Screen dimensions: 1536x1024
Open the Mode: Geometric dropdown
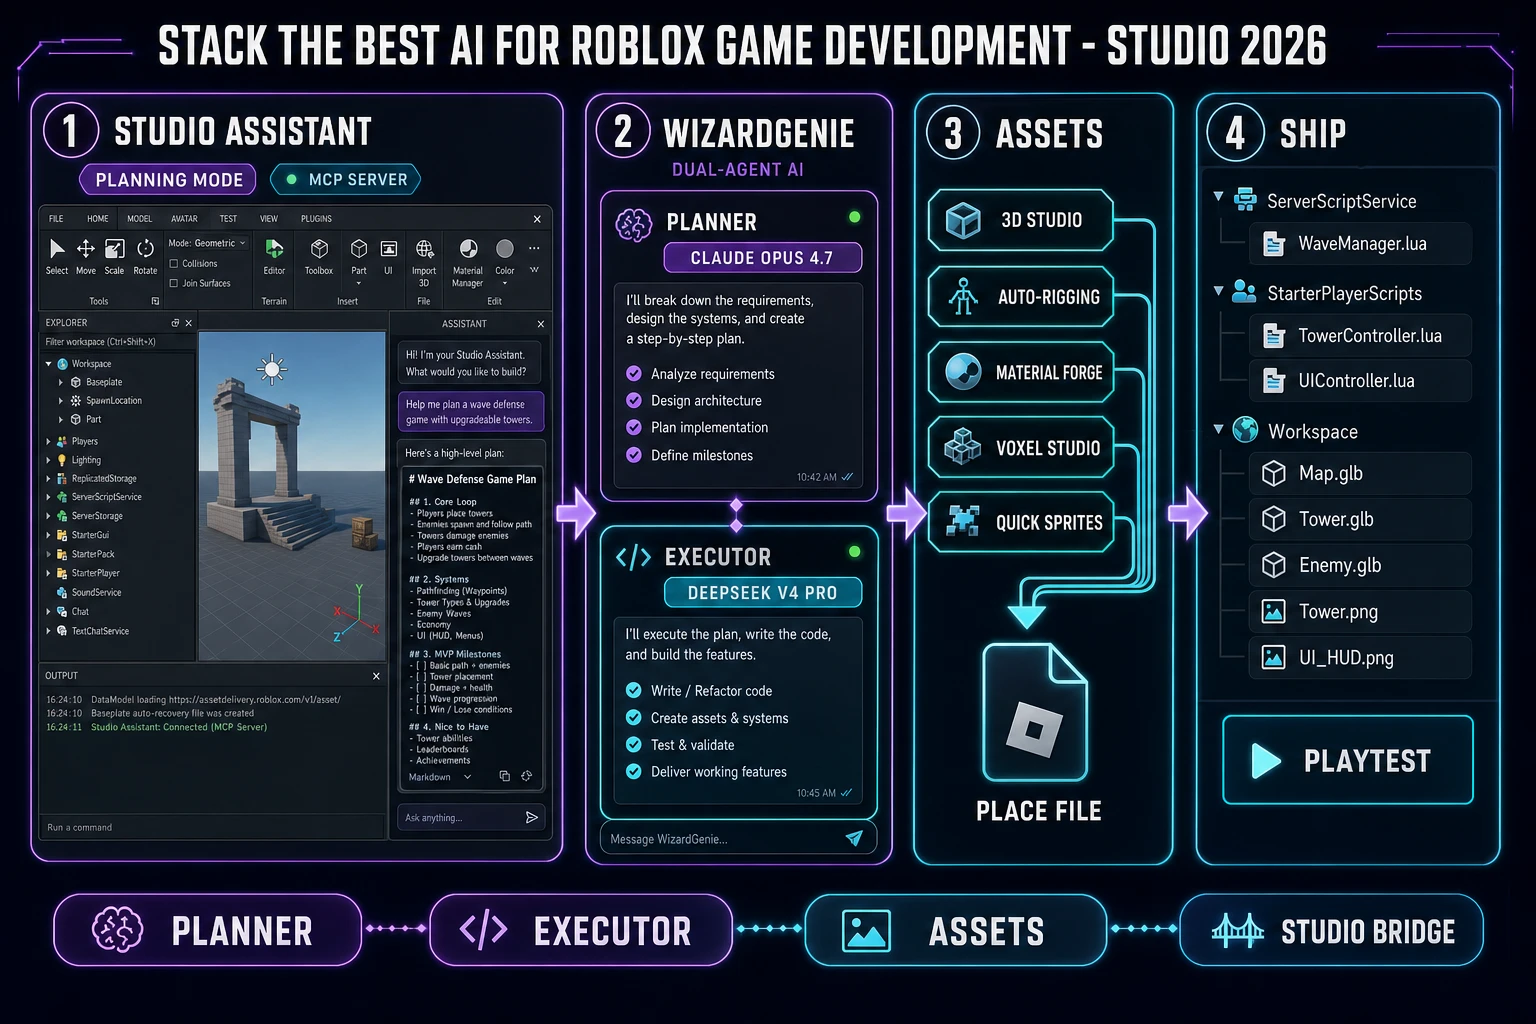click(x=207, y=243)
